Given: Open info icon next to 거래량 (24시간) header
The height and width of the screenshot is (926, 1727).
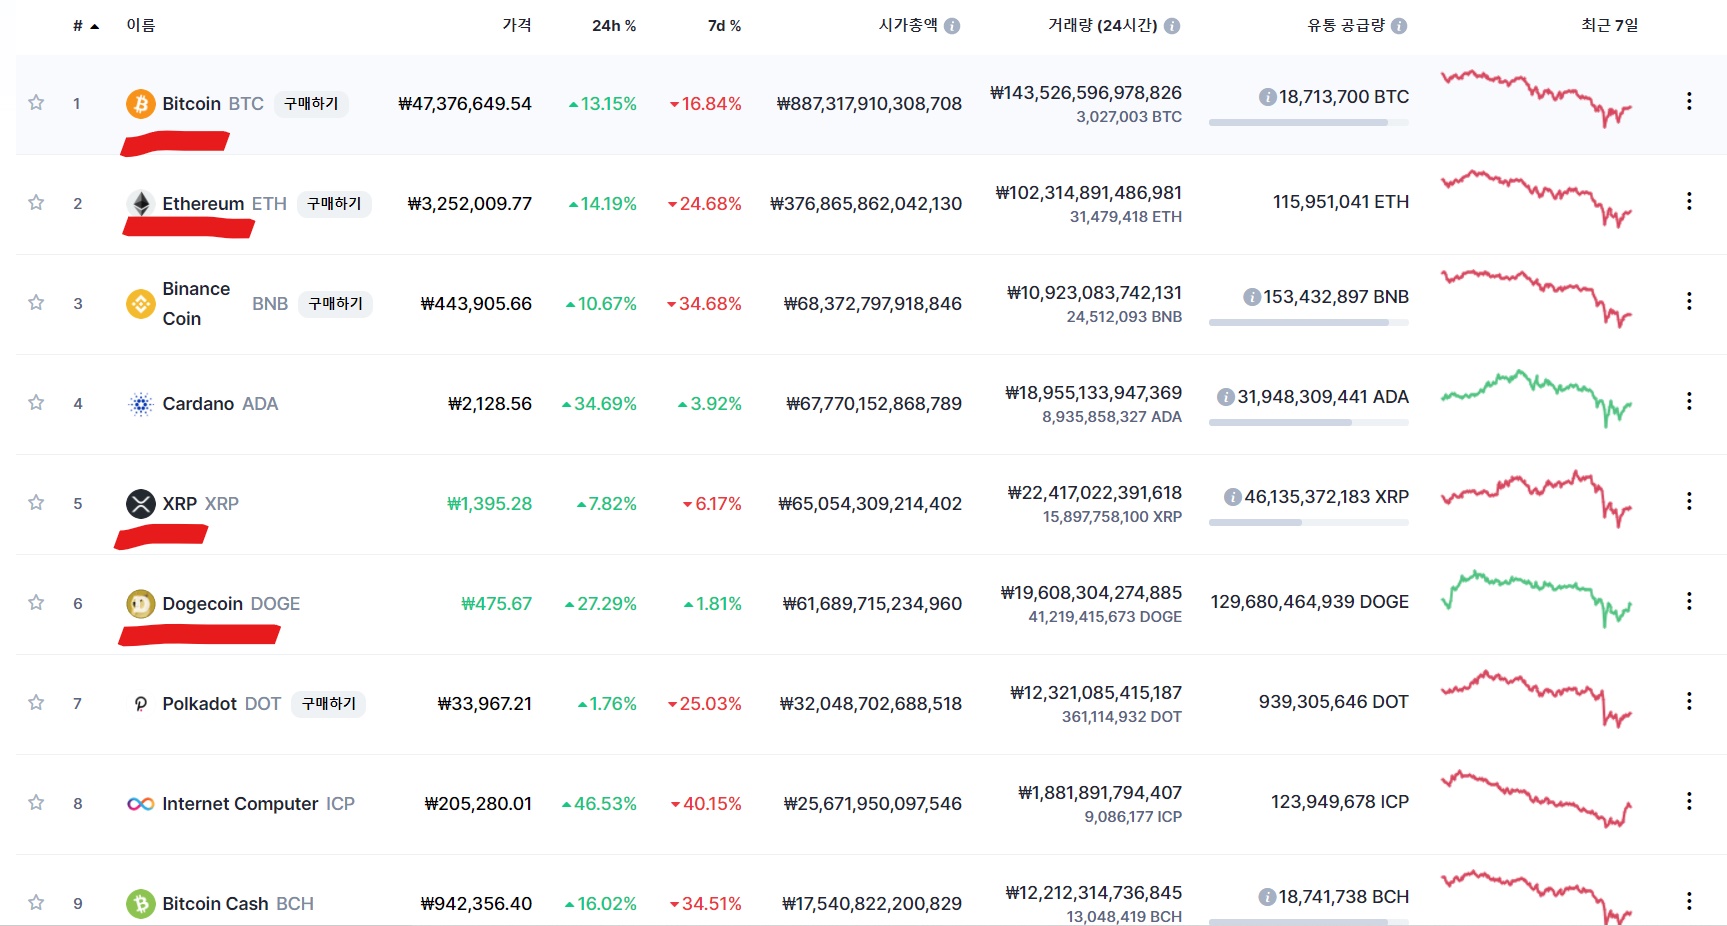Looking at the screenshot, I should pos(1172,26).
